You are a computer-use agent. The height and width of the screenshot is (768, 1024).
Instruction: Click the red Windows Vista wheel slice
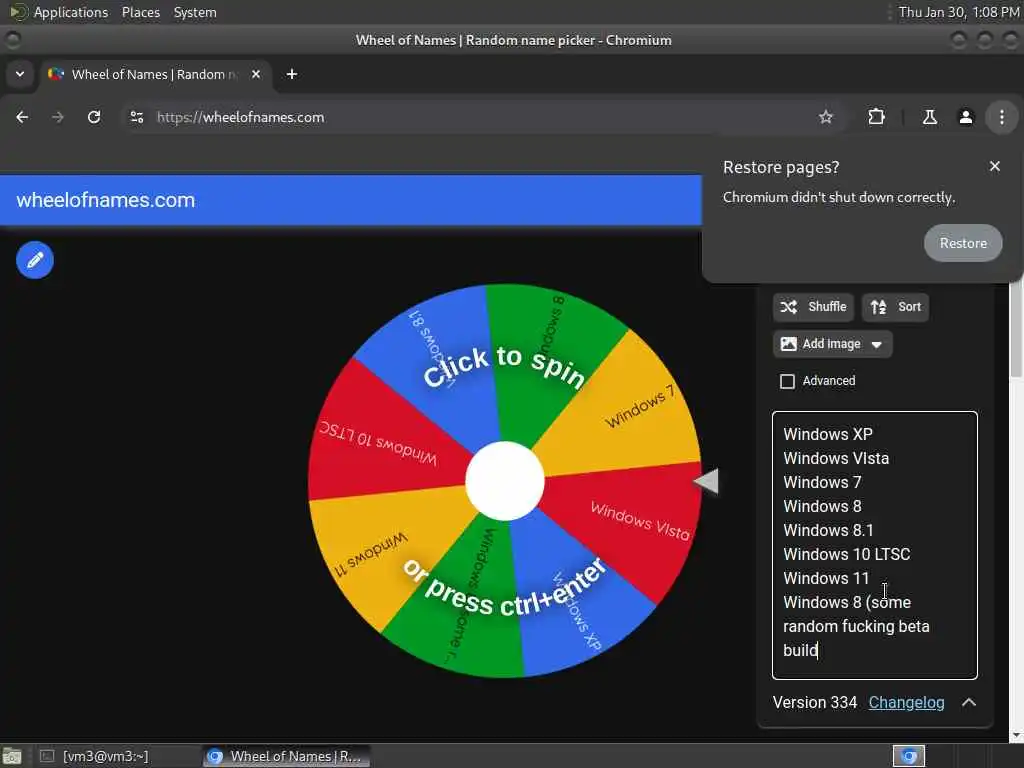click(x=627, y=522)
